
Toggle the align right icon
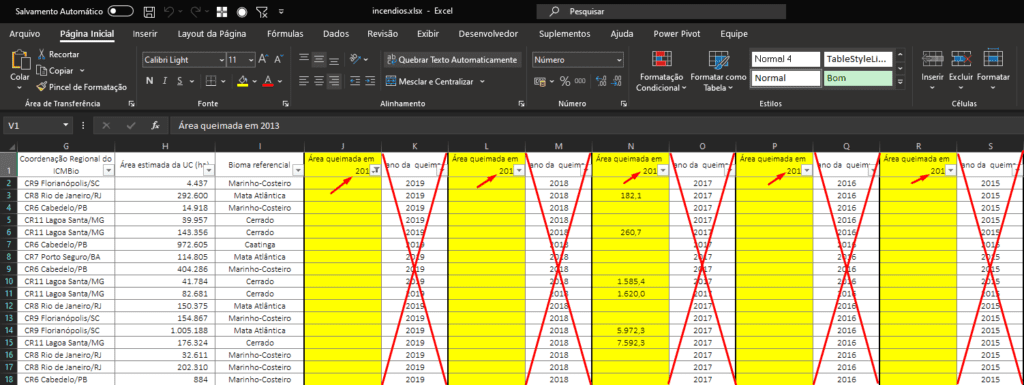(x=334, y=81)
